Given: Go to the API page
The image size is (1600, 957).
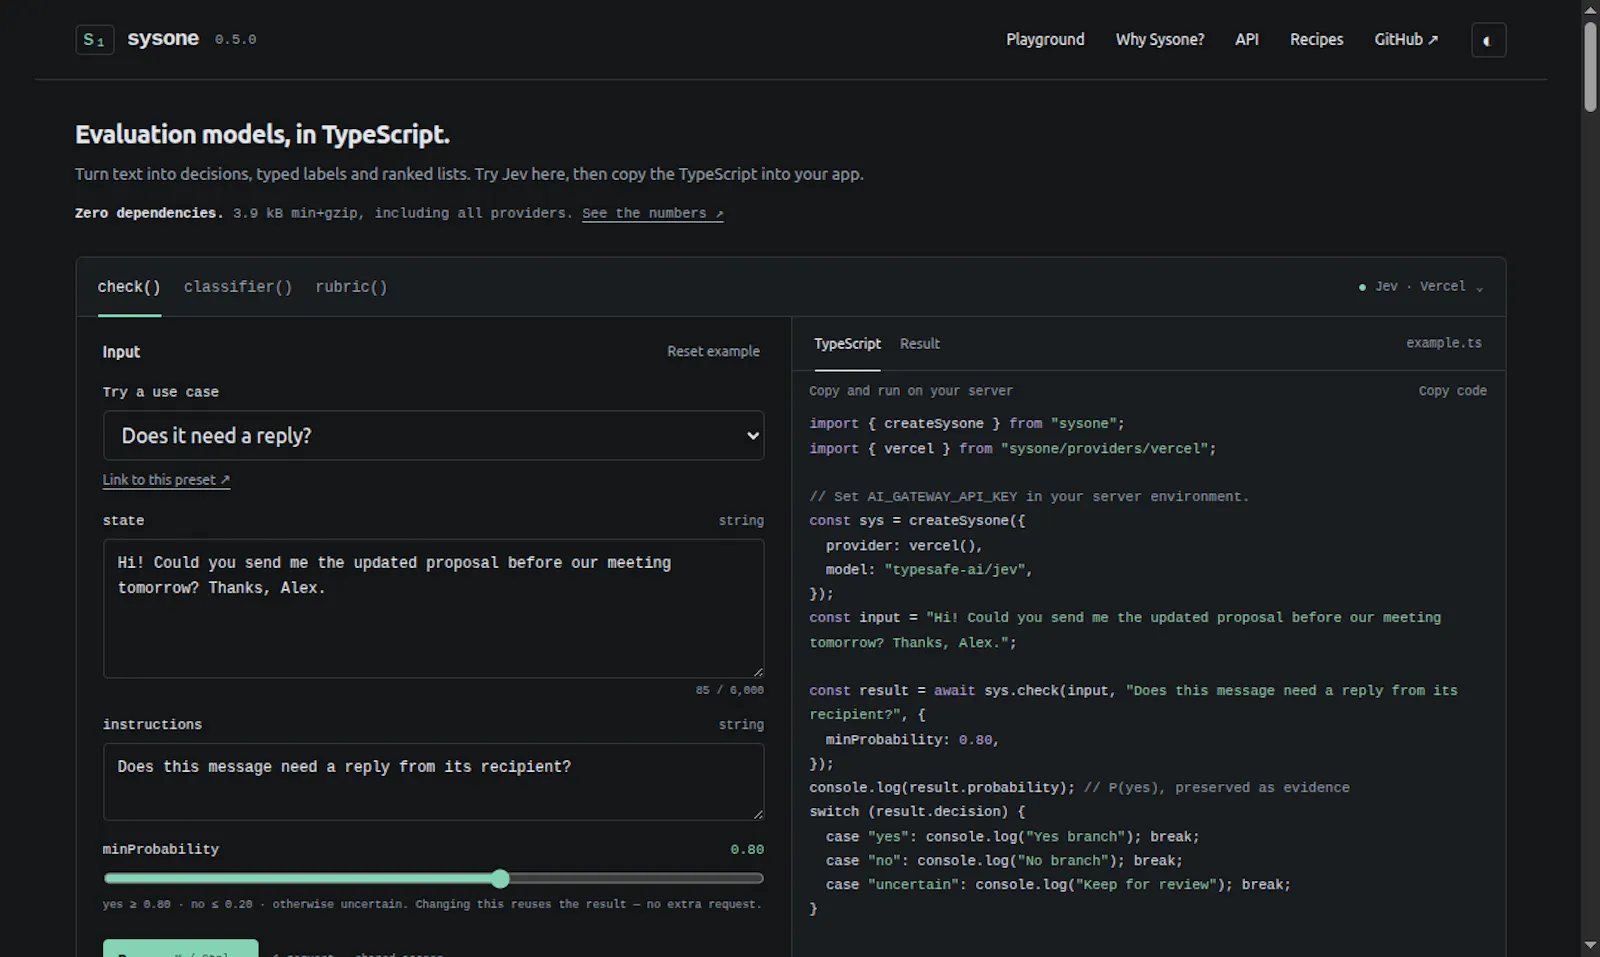Looking at the screenshot, I should pos(1247,39).
